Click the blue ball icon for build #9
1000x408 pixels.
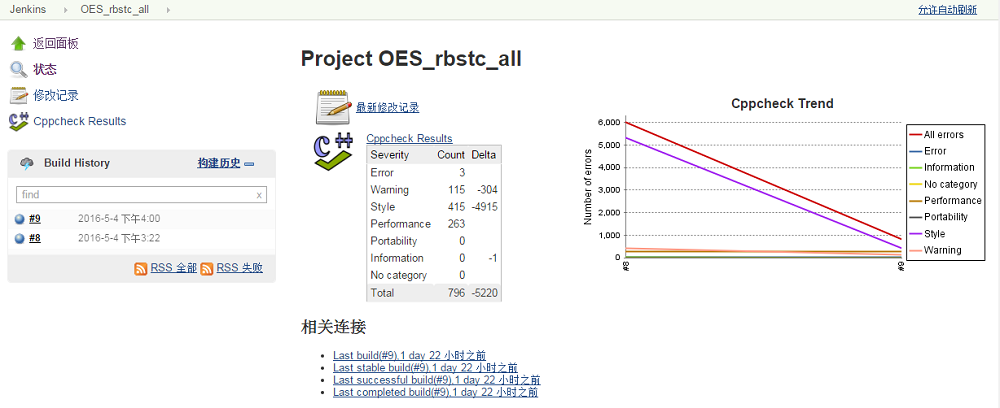[20, 219]
